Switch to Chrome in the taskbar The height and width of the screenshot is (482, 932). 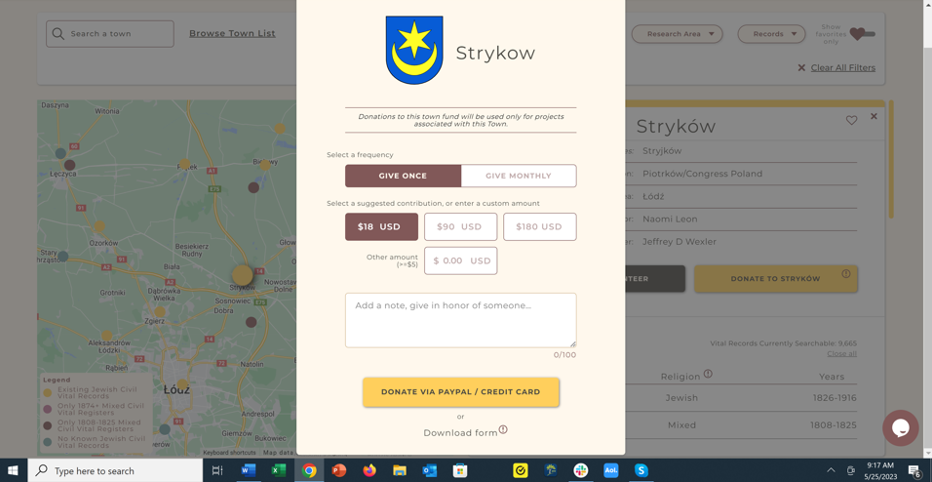pyautogui.click(x=308, y=471)
